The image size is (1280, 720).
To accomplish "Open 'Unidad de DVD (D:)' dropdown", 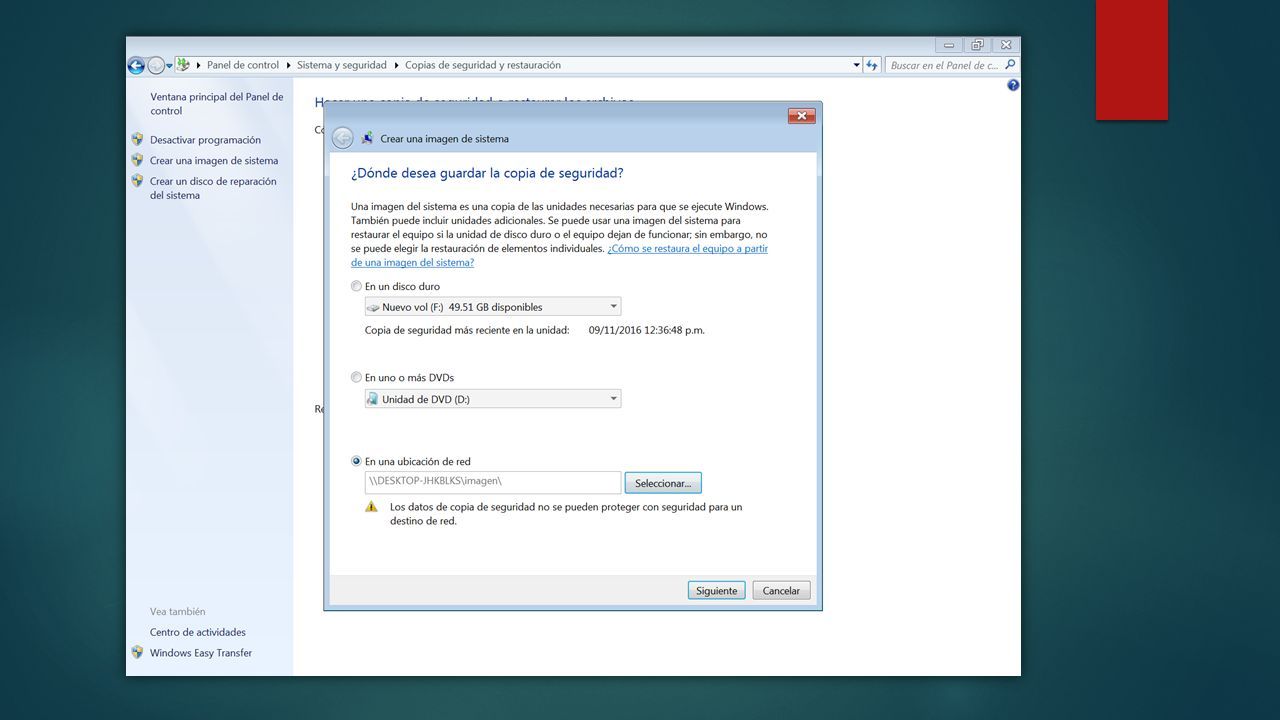I will [x=493, y=399].
